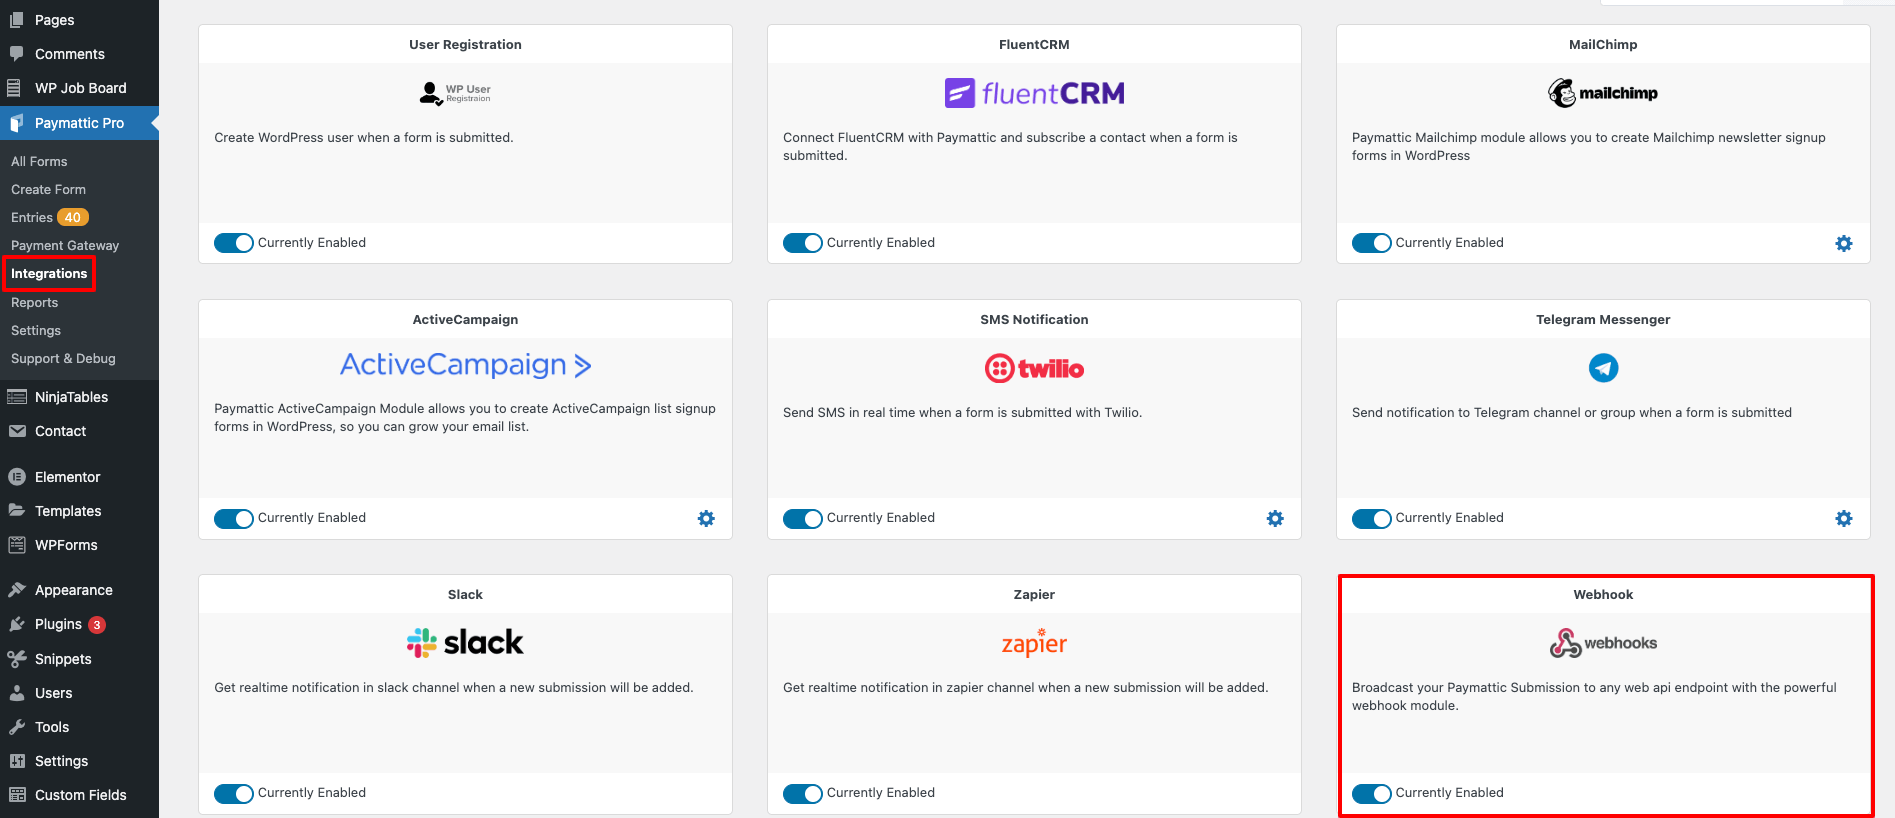Image resolution: width=1895 pixels, height=818 pixels.
Task: Click the WP Job Board icon
Action: pos(14,88)
